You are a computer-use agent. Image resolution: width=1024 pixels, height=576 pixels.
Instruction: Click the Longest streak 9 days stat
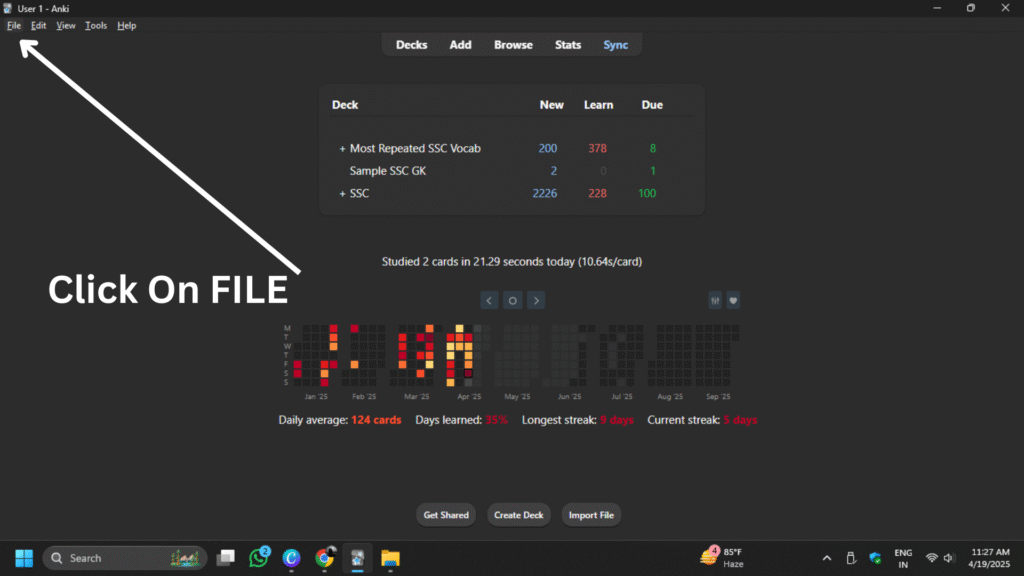(578, 420)
